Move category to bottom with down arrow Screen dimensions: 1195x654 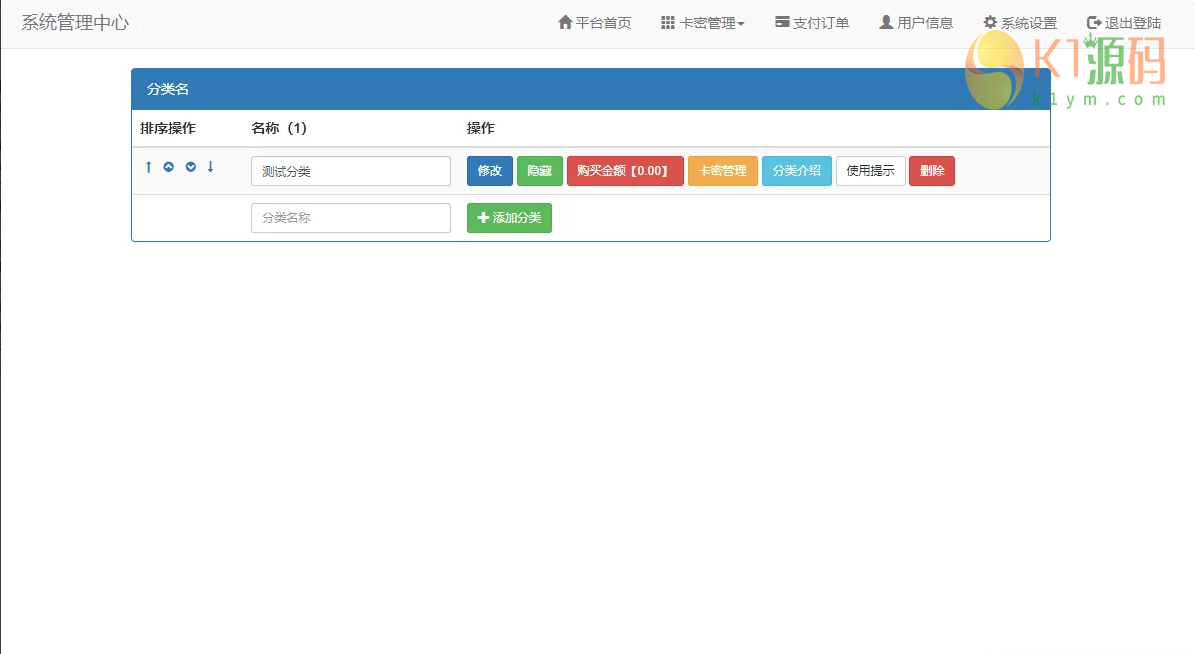pos(210,167)
